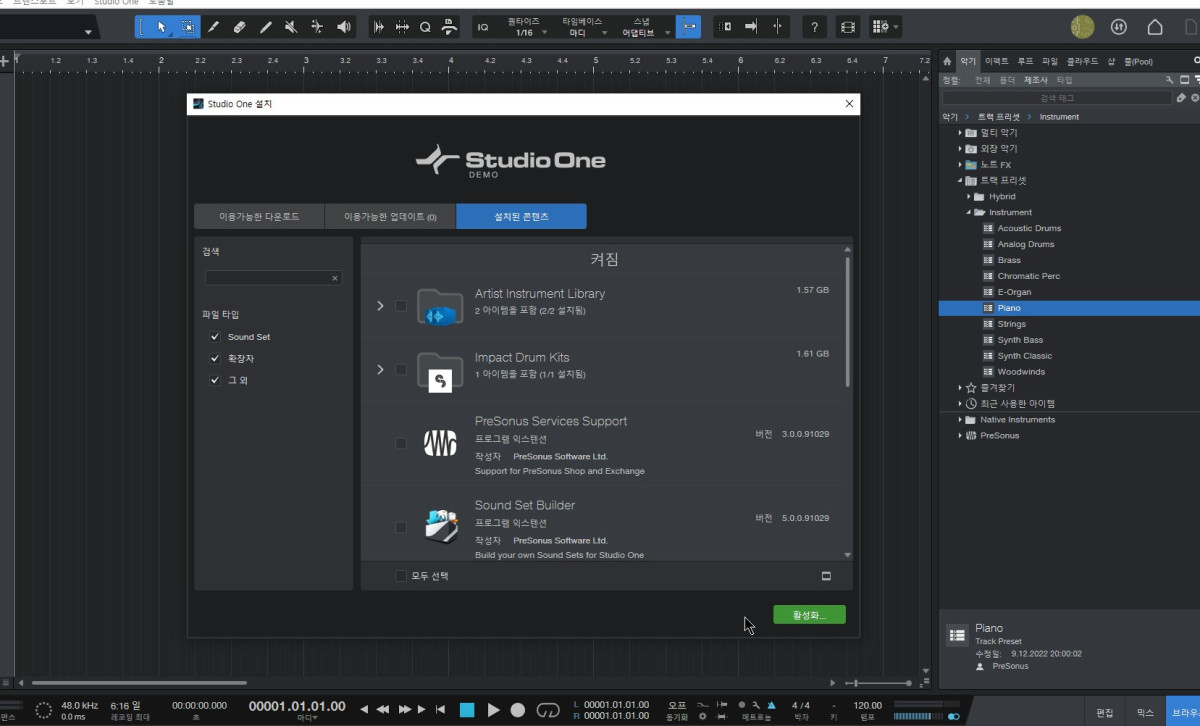The image size is (1200, 726).
Task: Select the Range tool
Action: [187, 27]
